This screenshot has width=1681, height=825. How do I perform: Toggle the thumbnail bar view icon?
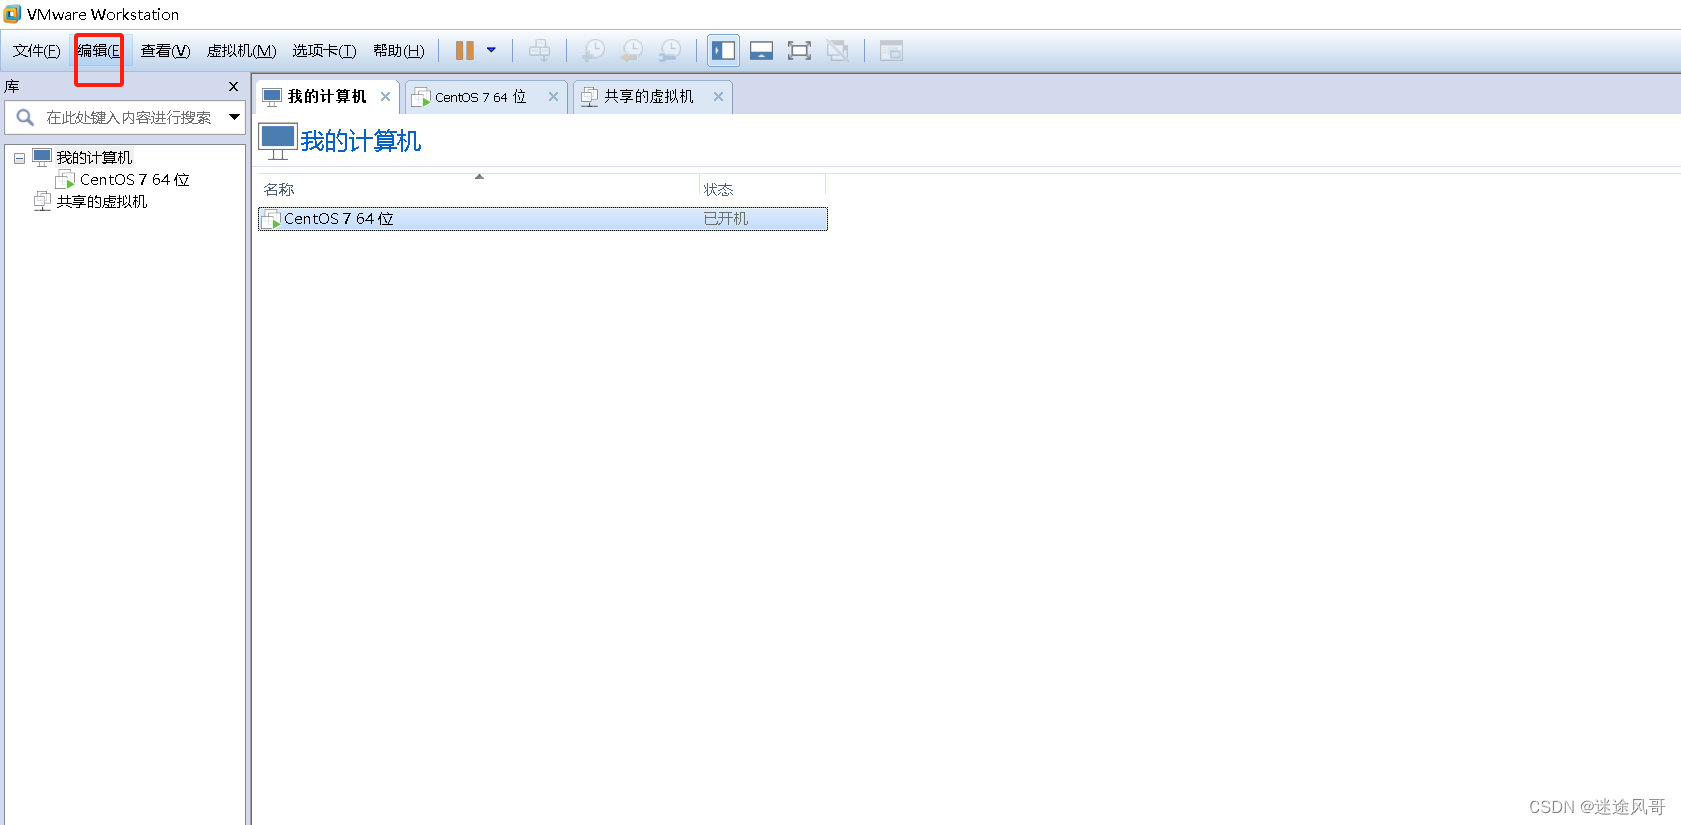click(761, 50)
